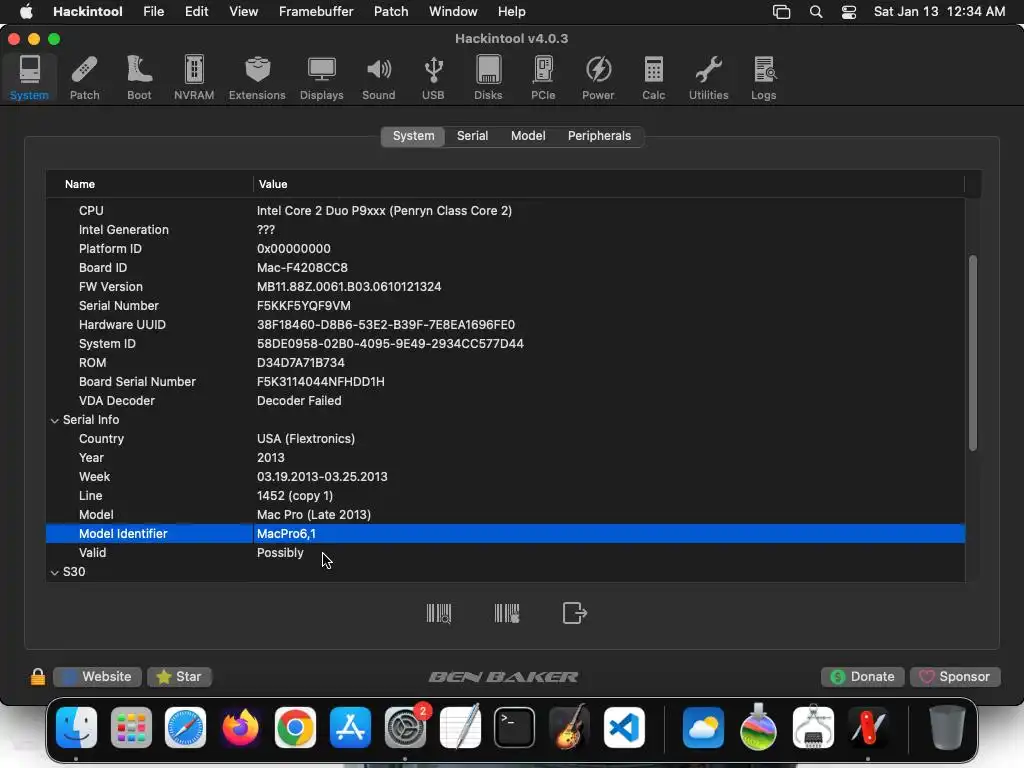The width and height of the screenshot is (1024, 768).
Task: Click the barcode with magnifier icon
Action: (x=439, y=613)
